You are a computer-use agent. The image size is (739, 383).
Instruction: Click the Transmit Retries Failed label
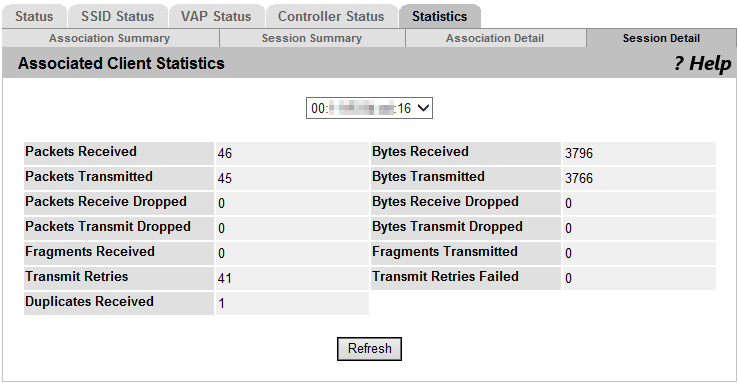[445, 277]
